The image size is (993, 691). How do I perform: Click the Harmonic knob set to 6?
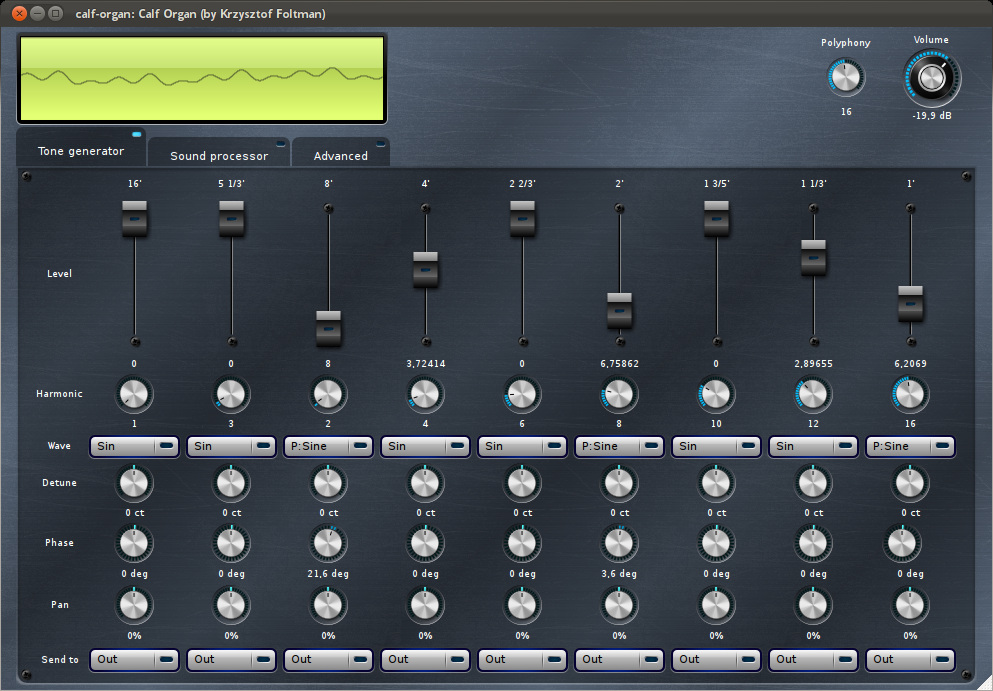point(522,394)
